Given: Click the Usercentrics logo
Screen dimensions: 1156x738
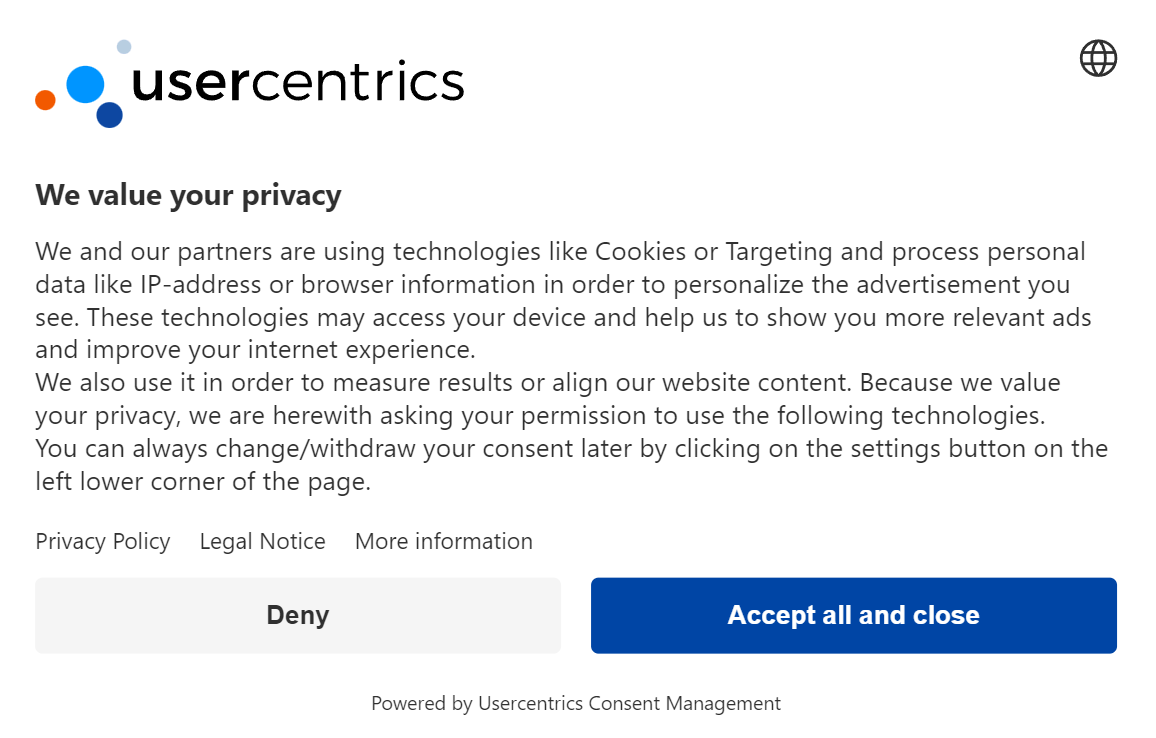Looking at the screenshot, I should [x=248, y=85].
